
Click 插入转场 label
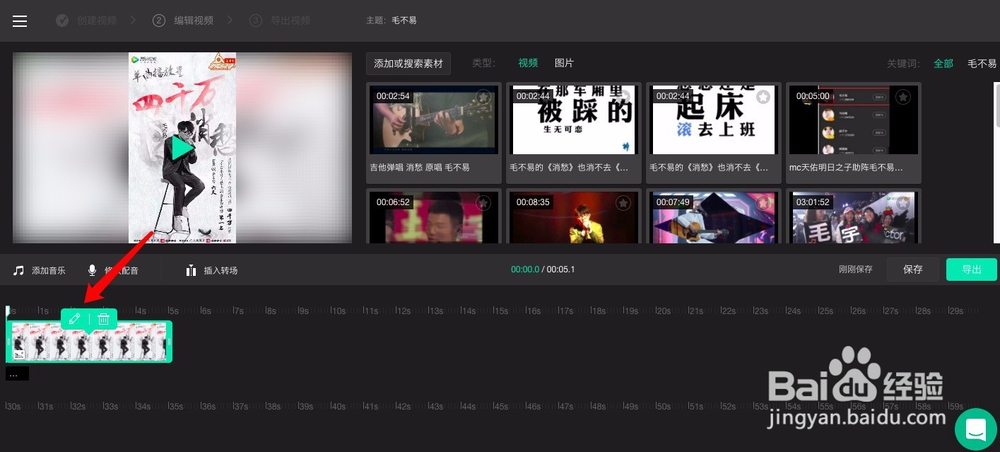[221, 270]
